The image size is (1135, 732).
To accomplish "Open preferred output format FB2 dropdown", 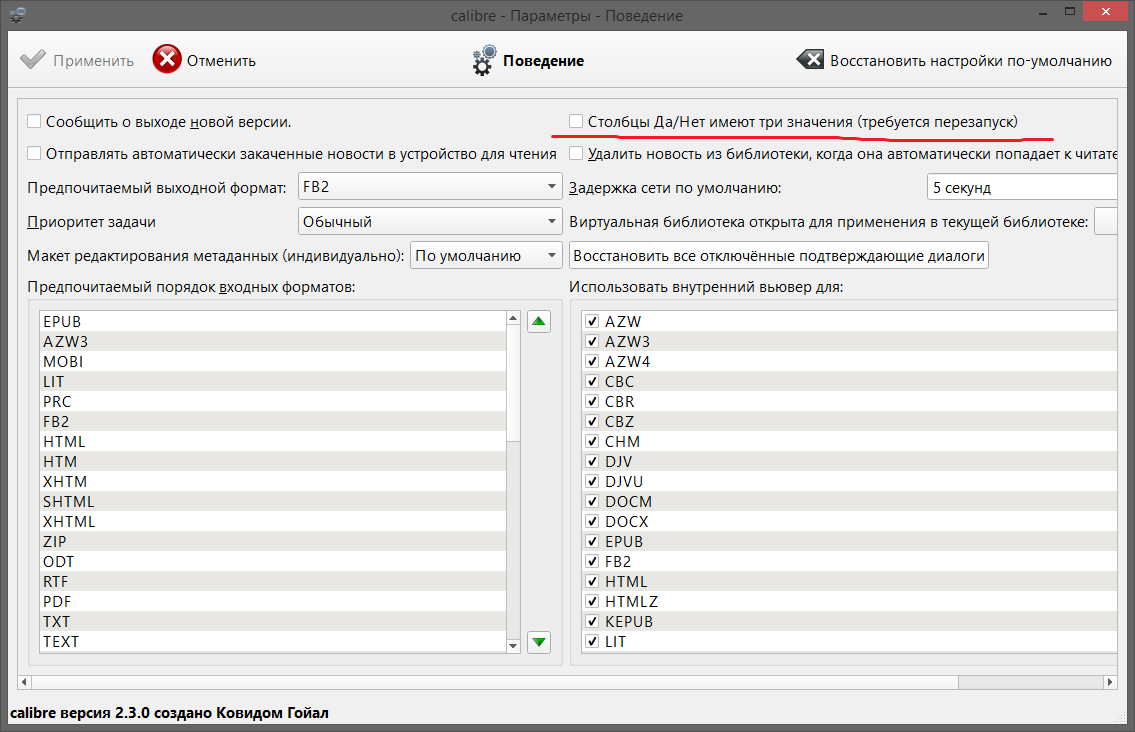I will pos(430,187).
